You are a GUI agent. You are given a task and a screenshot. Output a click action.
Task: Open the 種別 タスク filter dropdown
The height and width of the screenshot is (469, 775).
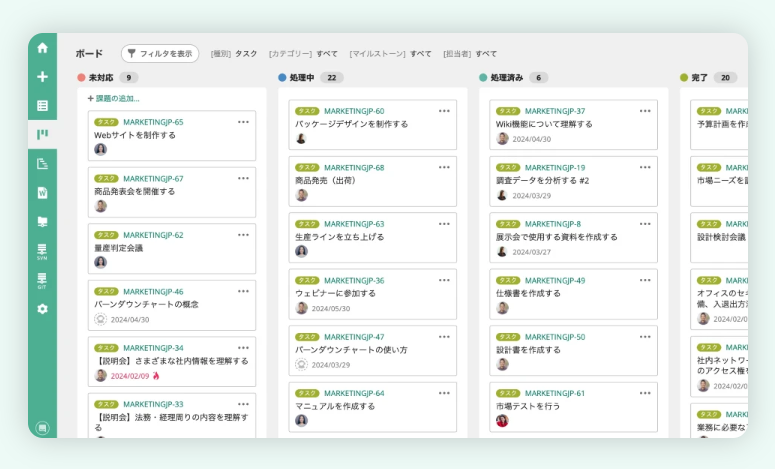click(234, 53)
